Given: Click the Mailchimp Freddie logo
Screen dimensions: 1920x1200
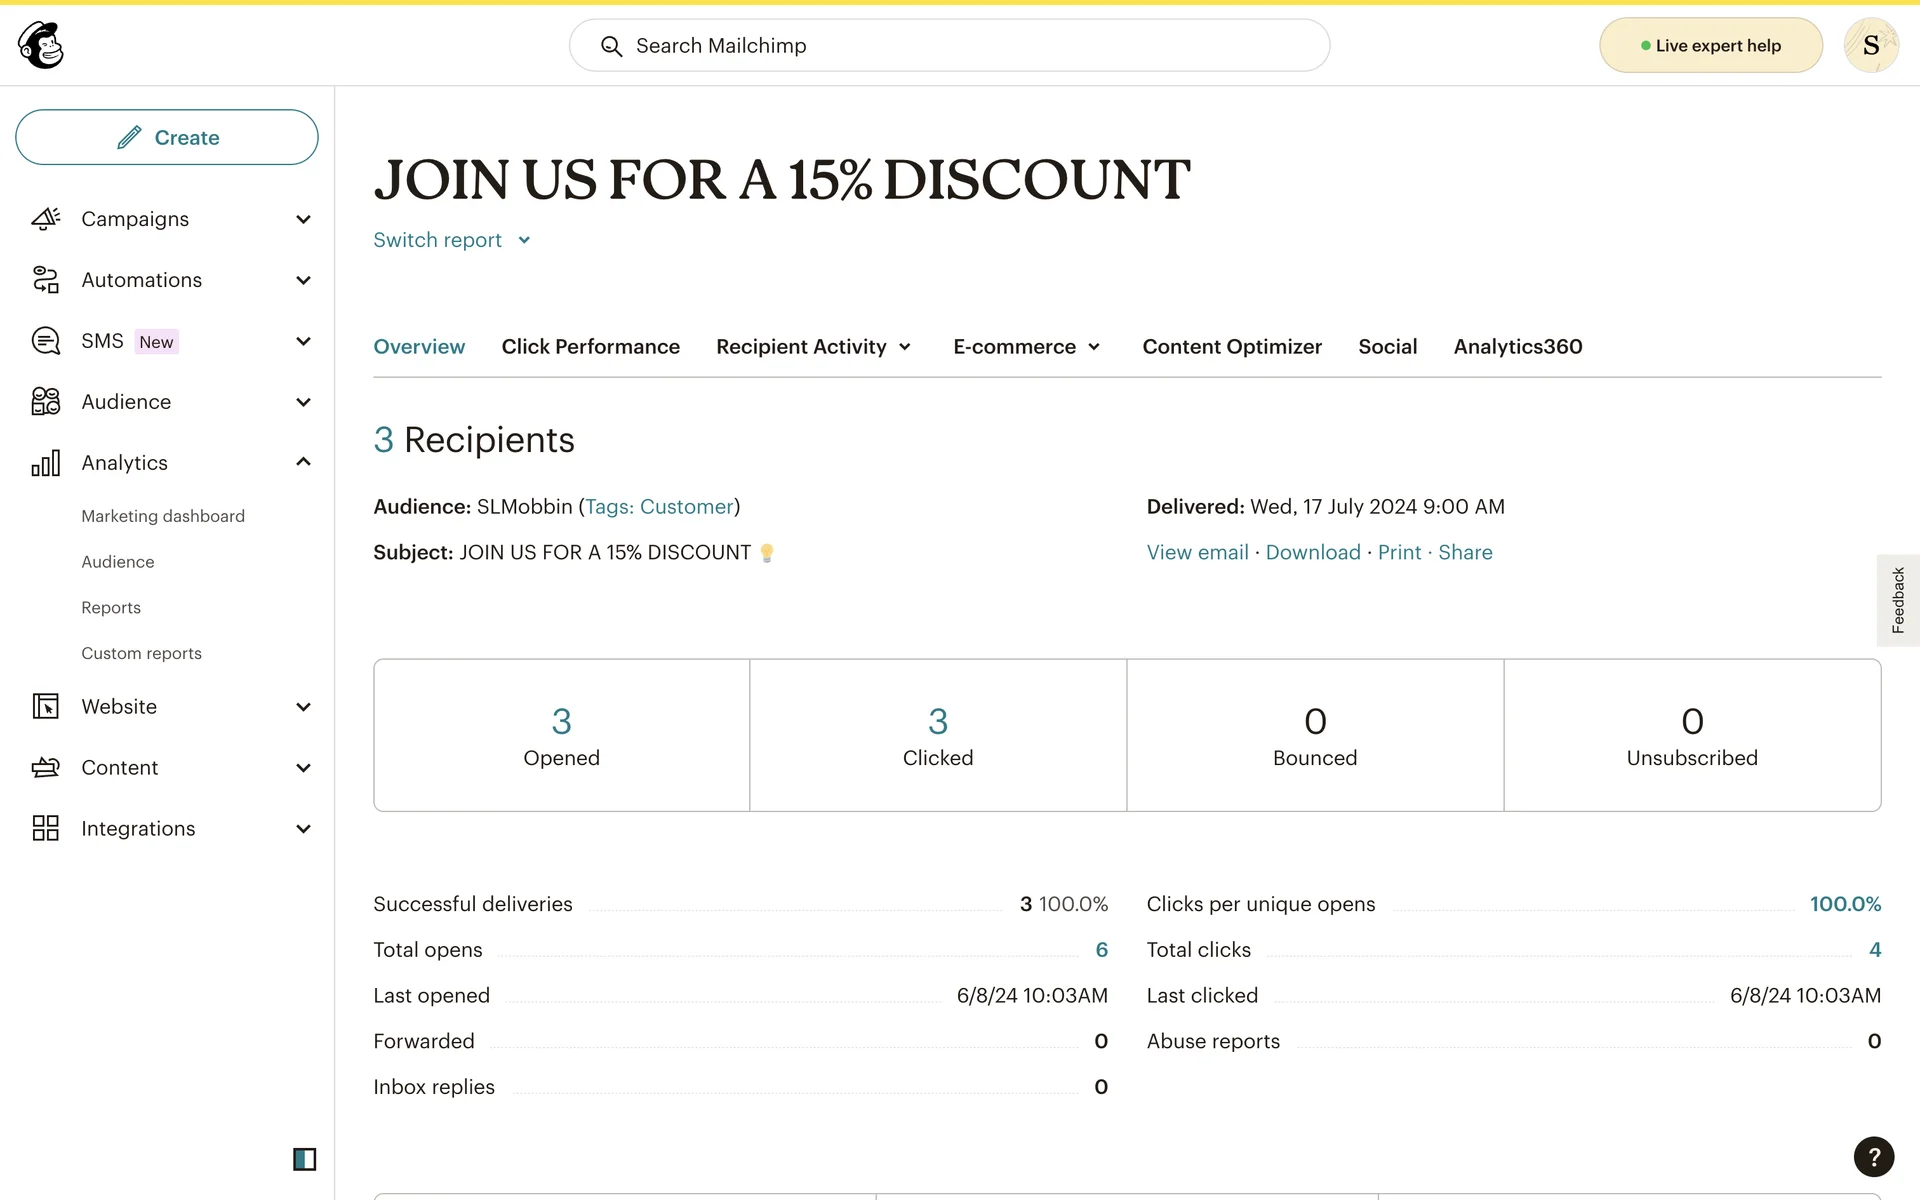Looking at the screenshot, I should [x=41, y=45].
